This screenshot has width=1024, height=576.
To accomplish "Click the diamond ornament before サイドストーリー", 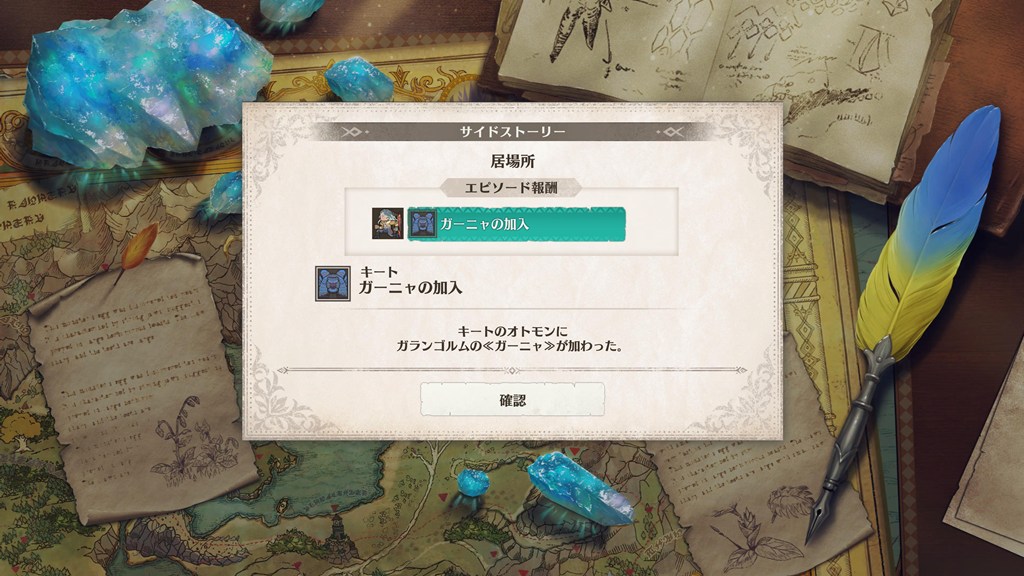I will 352,132.
